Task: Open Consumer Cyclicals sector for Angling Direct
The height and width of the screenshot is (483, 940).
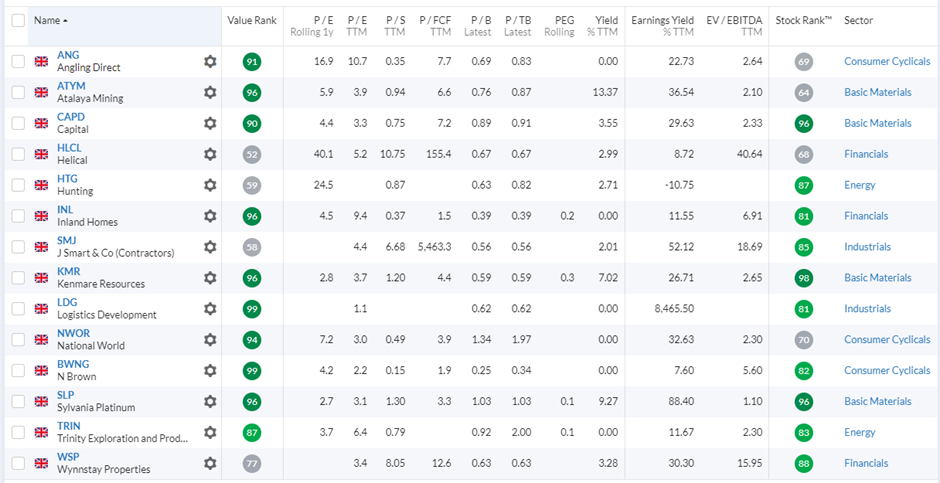Action: 887,62
